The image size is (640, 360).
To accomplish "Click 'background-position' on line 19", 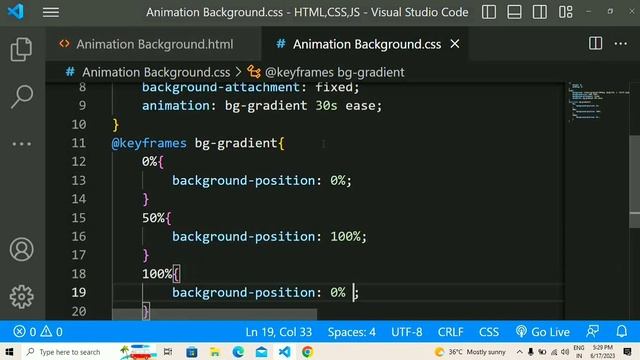I will point(243,293).
